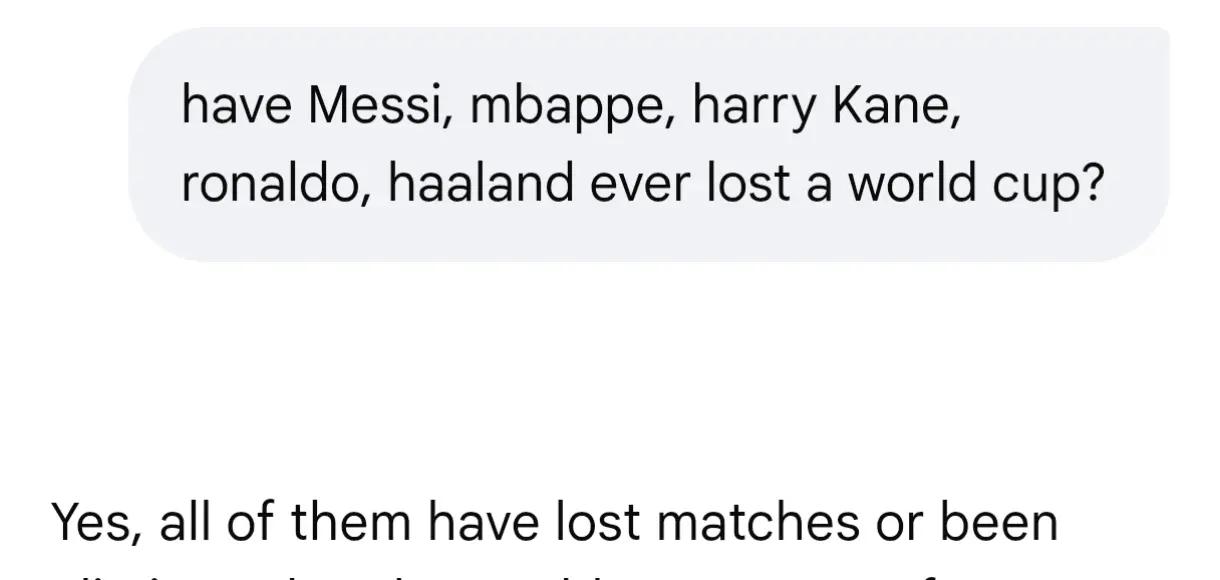1220x580 pixels.
Task: Click the word have starting the message
Action: pos(237,105)
